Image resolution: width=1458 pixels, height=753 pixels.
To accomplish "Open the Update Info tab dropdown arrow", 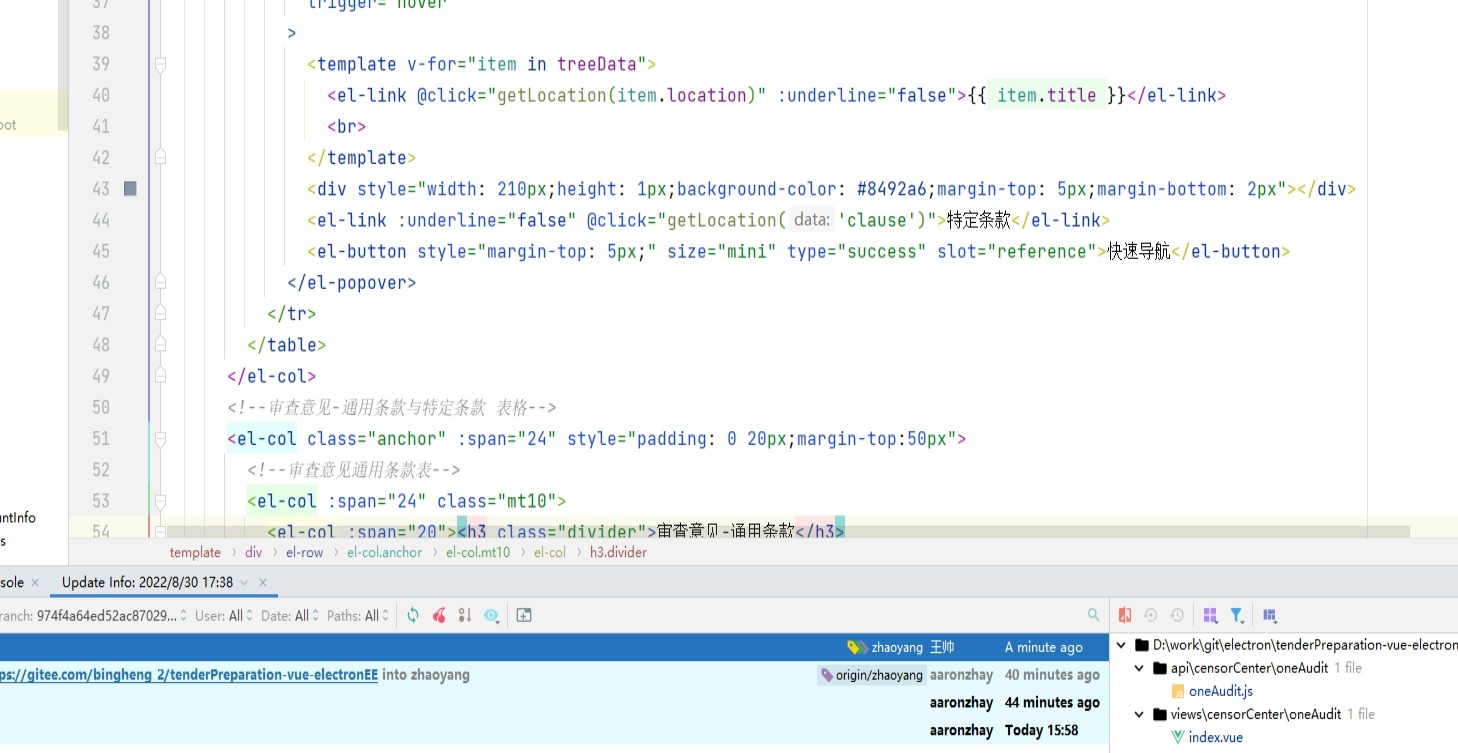I will tap(245, 582).
